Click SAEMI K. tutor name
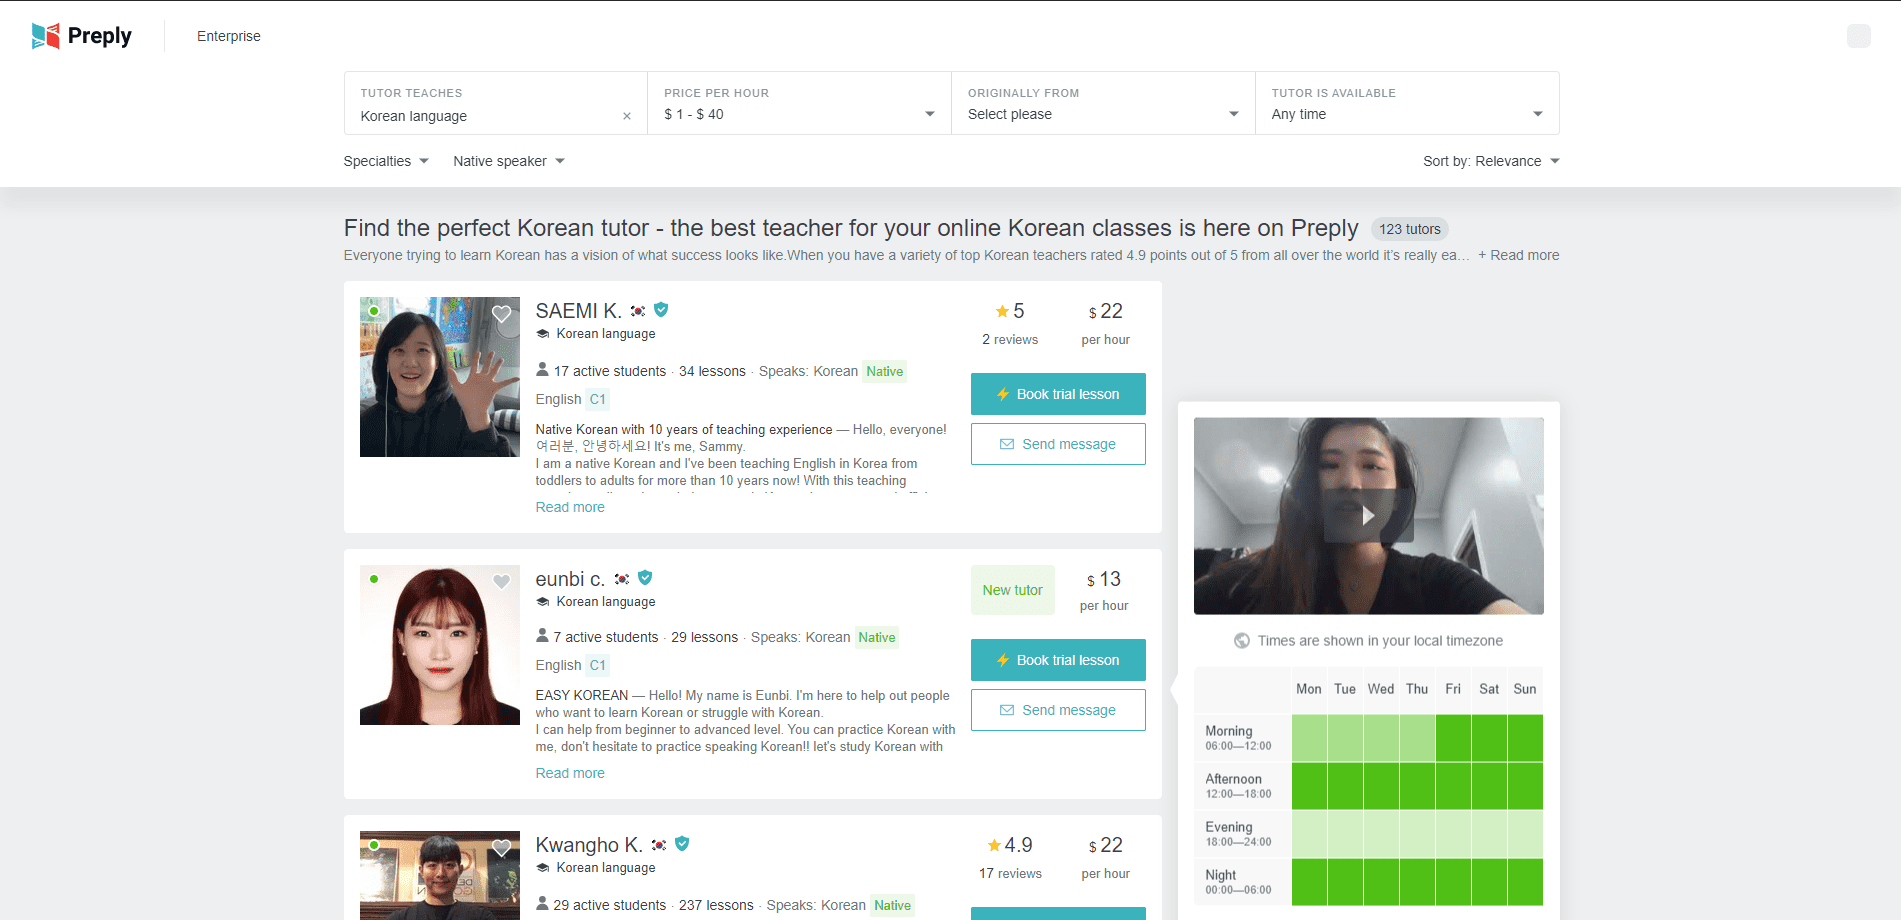The height and width of the screenshot is (920, 1901). (578, 311)
